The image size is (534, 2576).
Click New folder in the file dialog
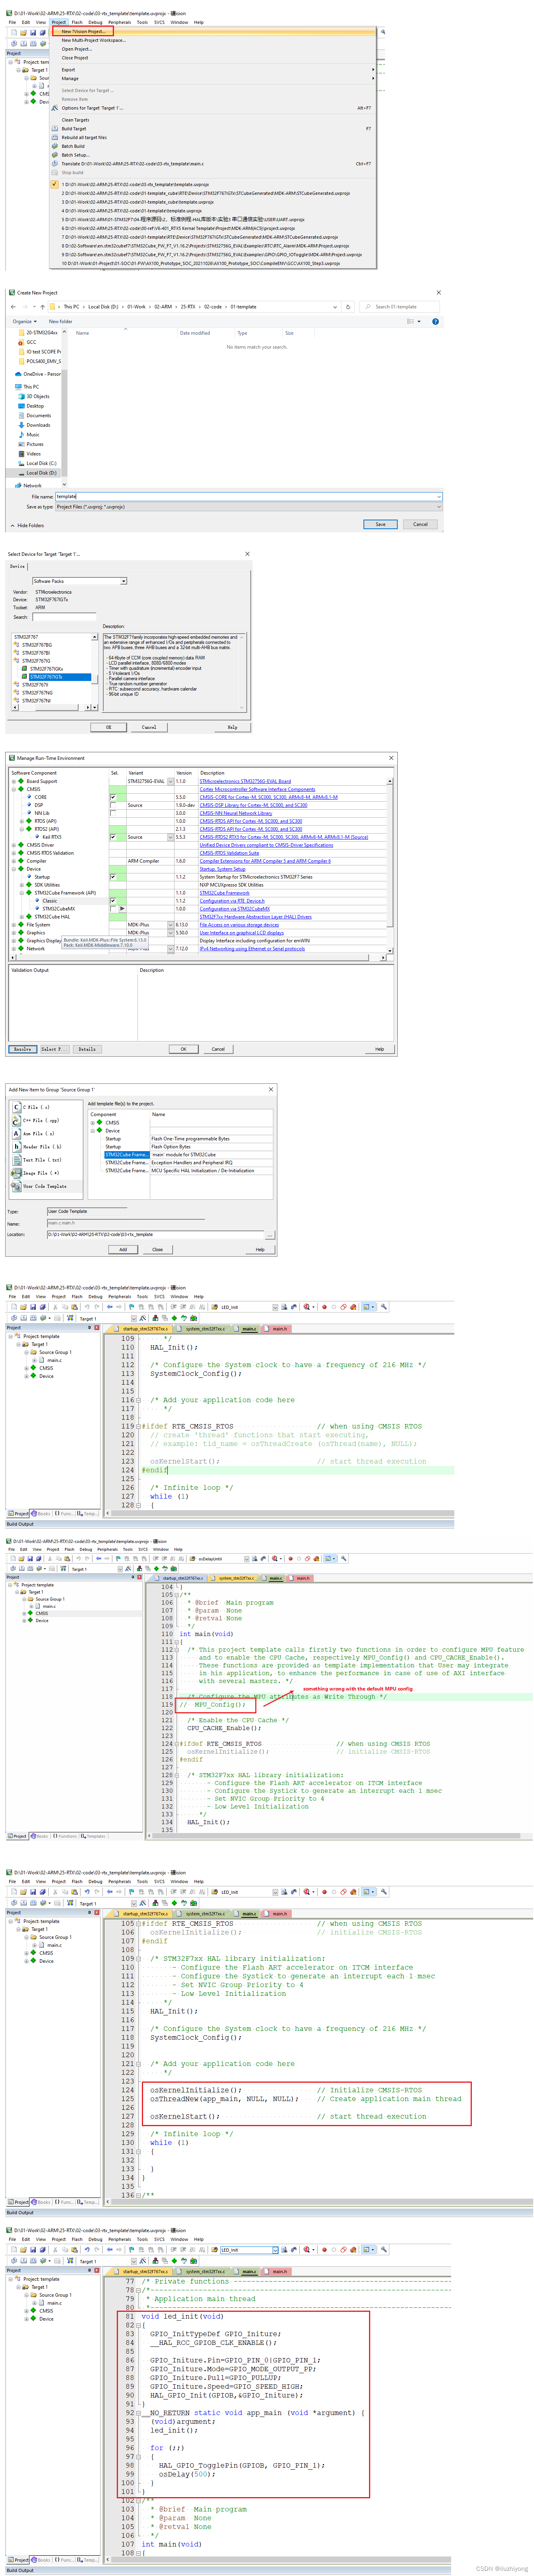pos(61,322)
